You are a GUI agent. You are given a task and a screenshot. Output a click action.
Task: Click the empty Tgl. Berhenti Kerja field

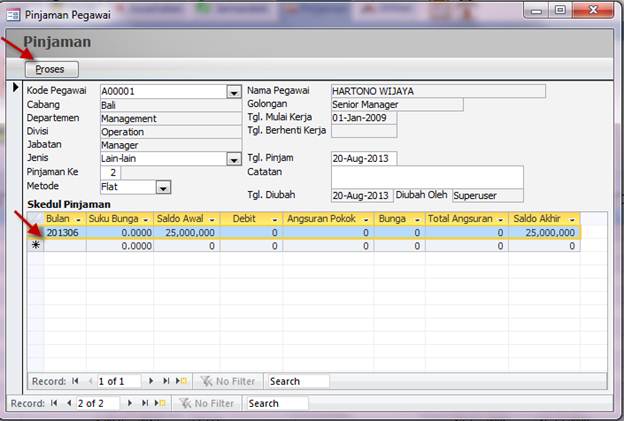click(x=364, y=131)
